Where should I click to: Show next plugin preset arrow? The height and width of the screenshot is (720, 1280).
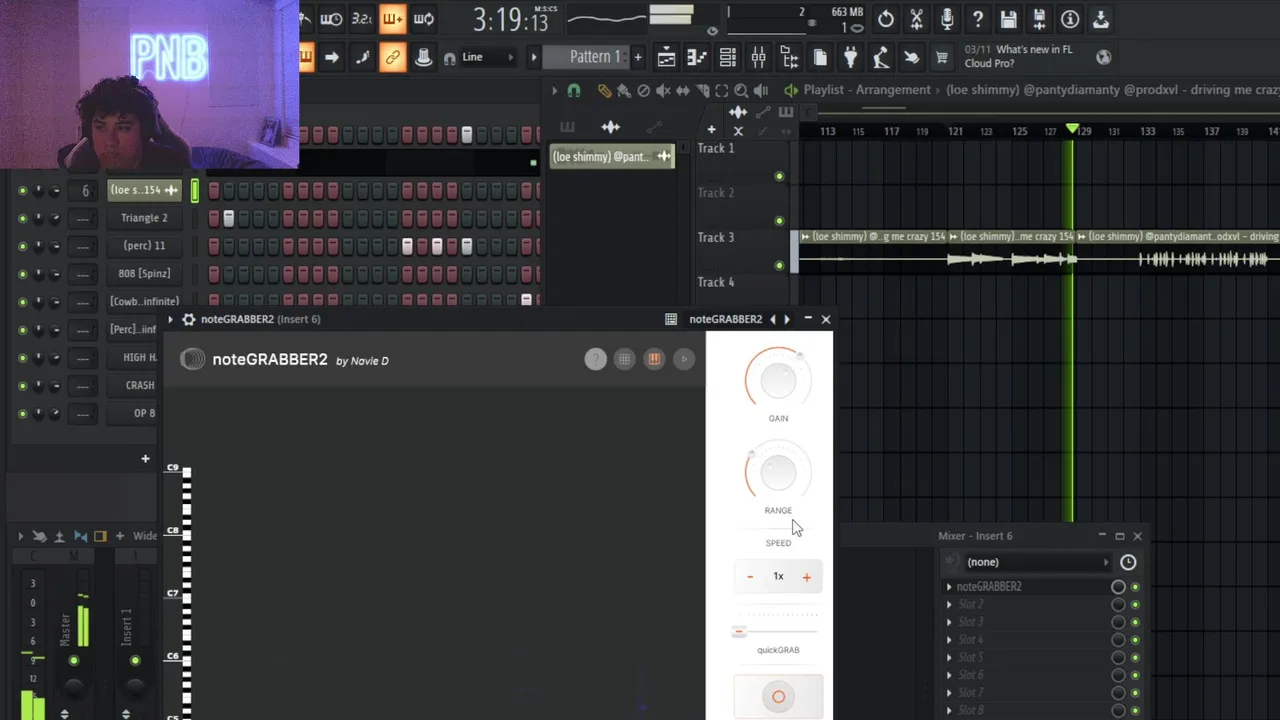pos(787,319)
